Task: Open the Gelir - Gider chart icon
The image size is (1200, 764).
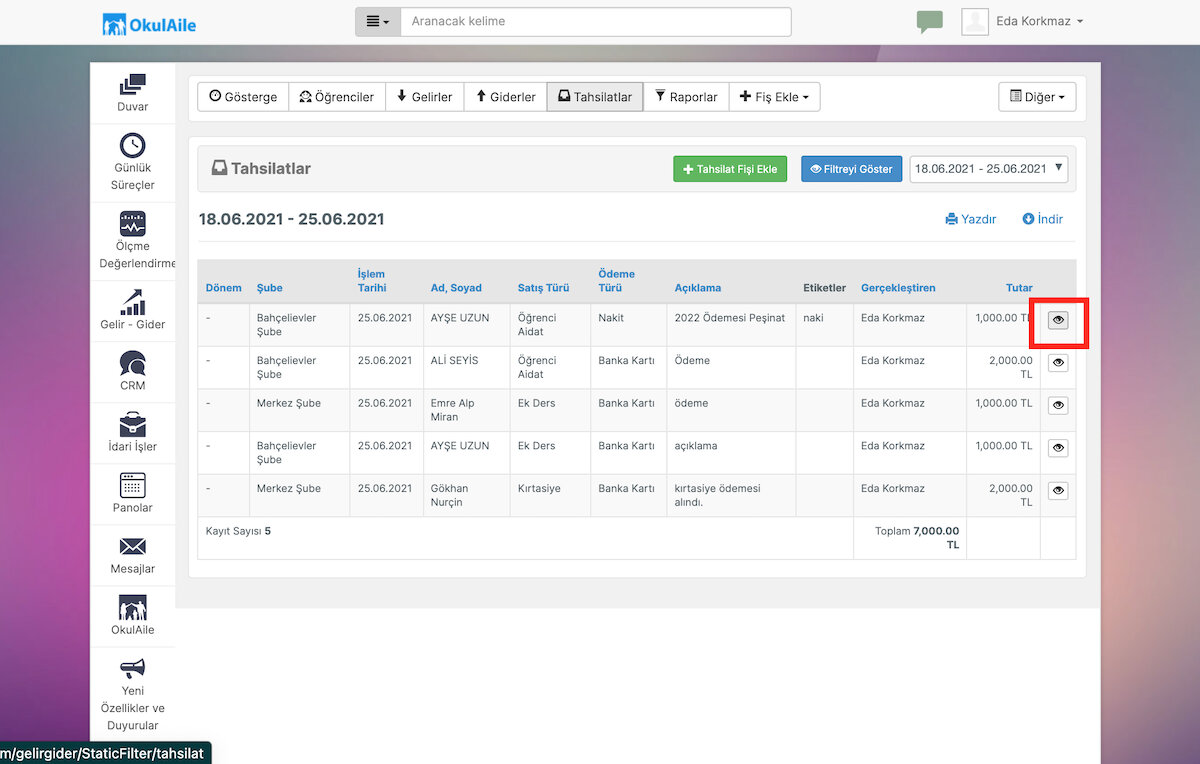Action: 132,302
